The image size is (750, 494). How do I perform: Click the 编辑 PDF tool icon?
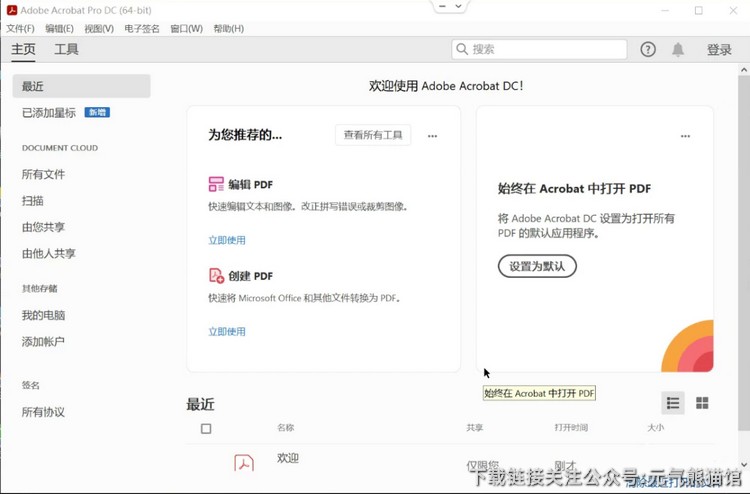click(216, 184)
